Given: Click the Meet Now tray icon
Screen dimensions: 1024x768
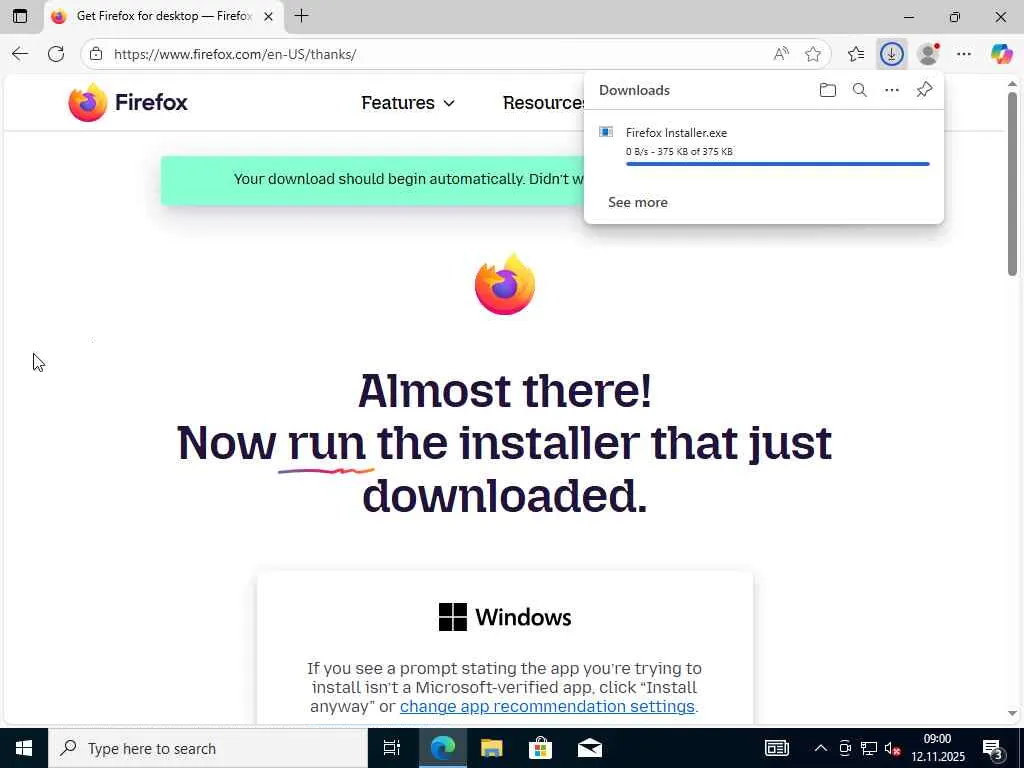Looking at the screenshot, I should click(x=844, y=748).
